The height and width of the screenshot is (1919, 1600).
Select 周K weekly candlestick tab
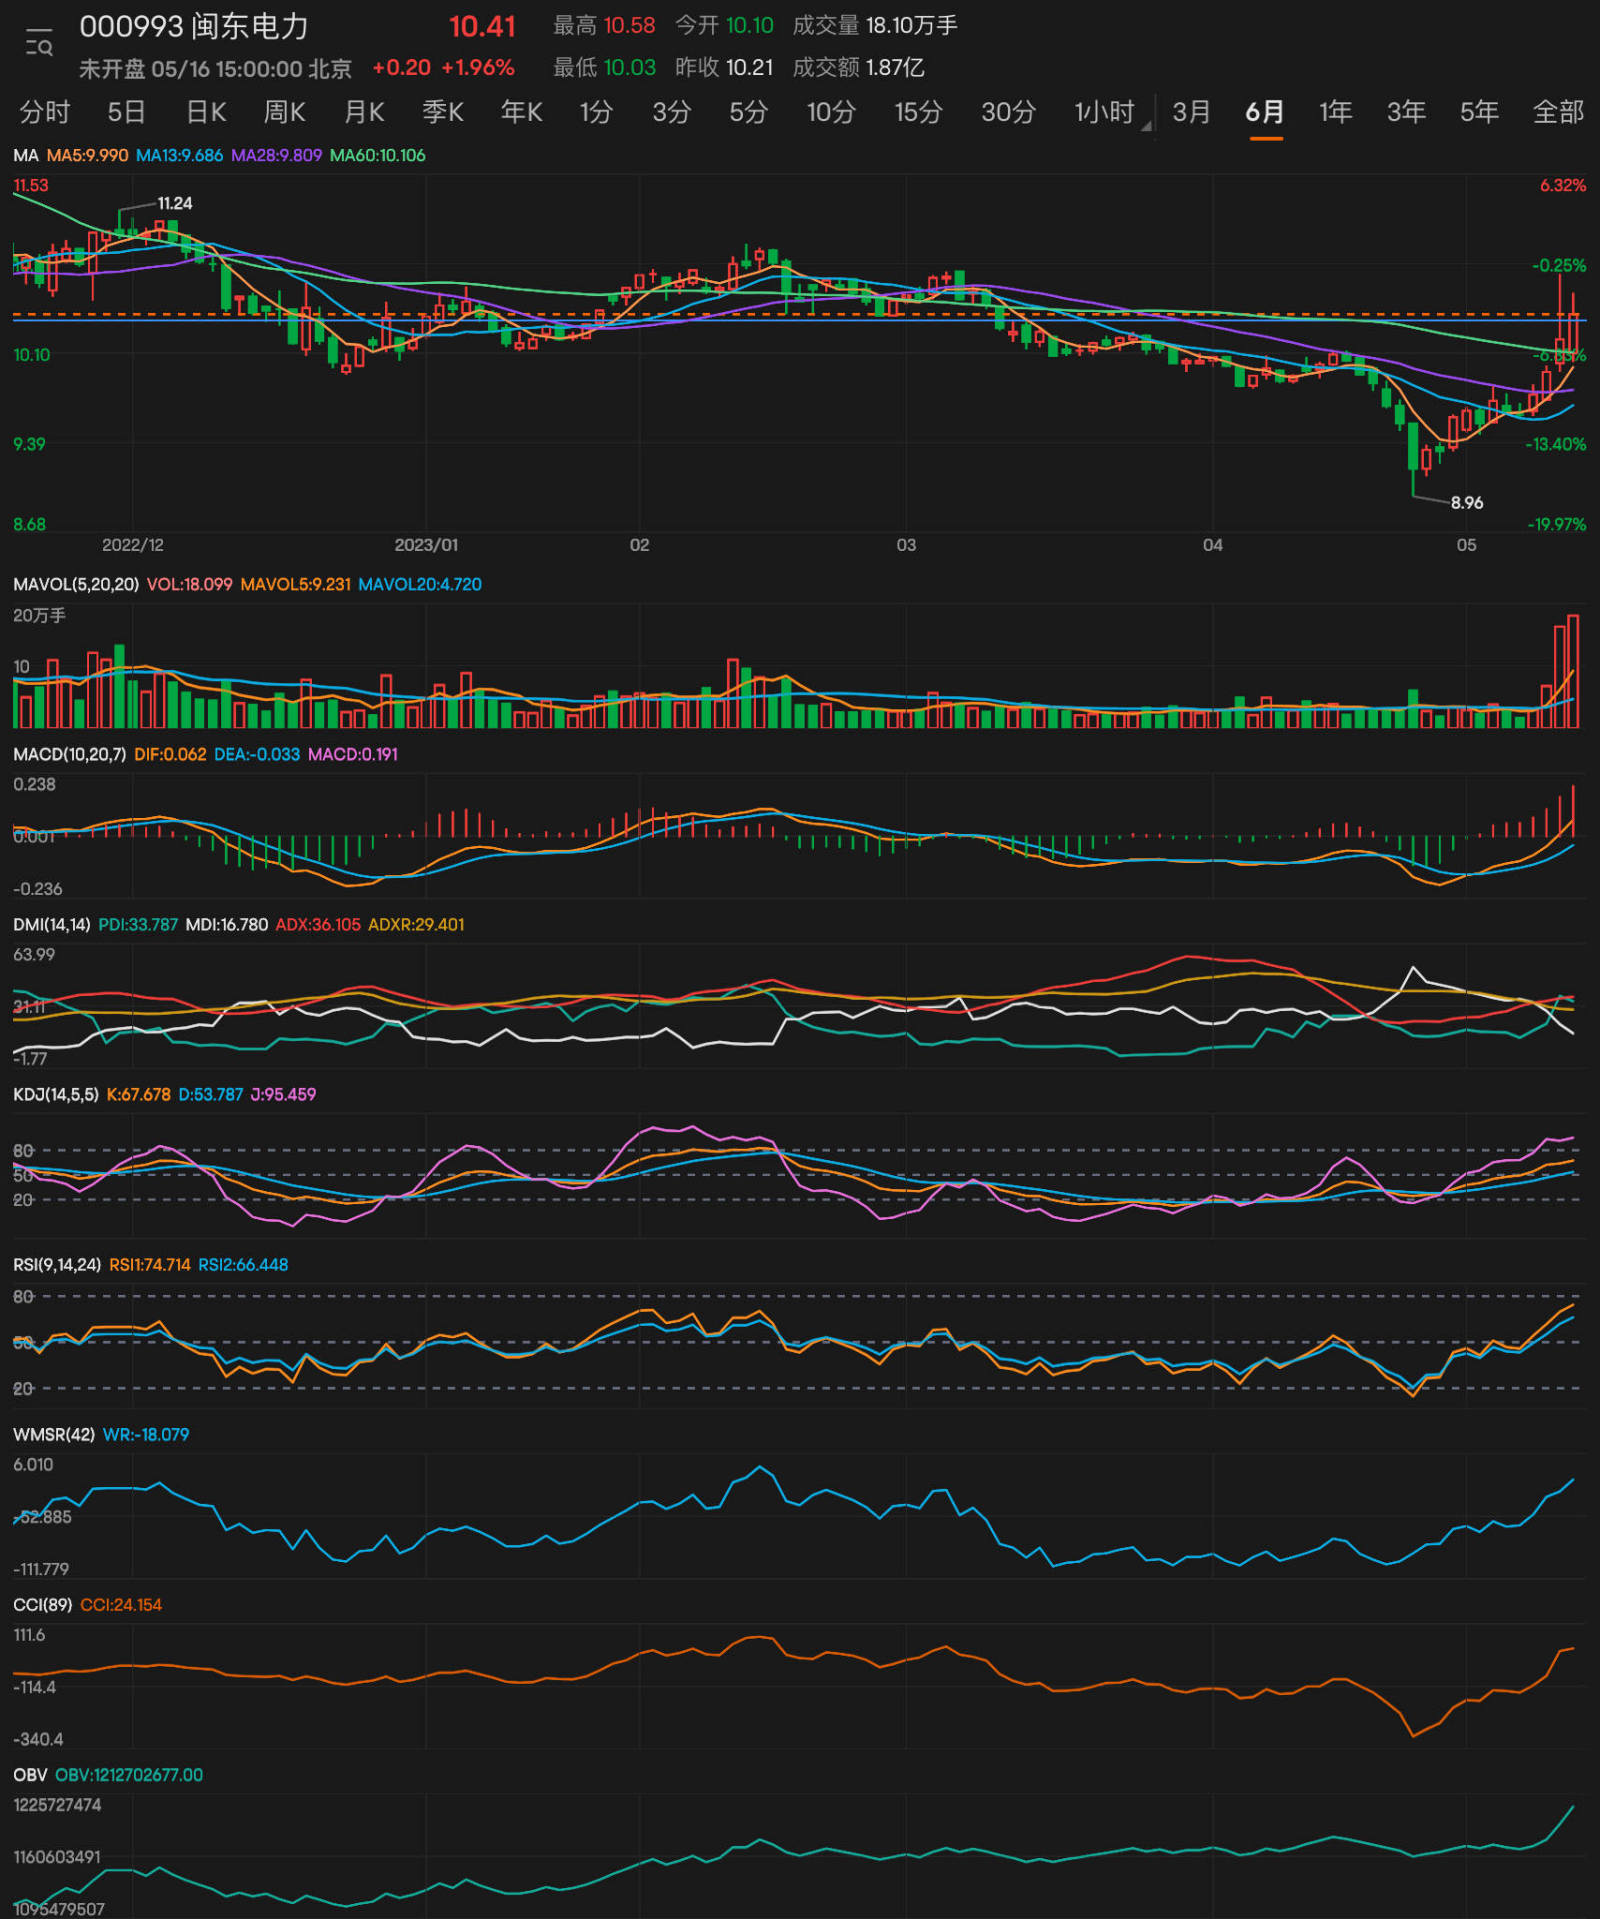point(285,112)
